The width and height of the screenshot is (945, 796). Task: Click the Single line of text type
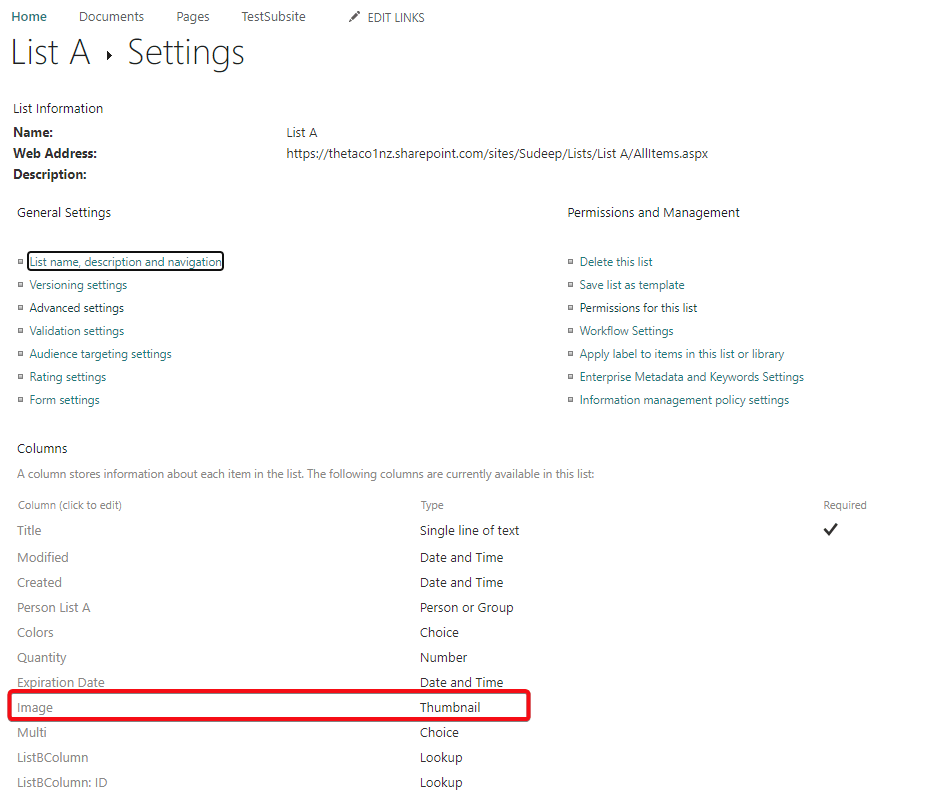[469, 531]
